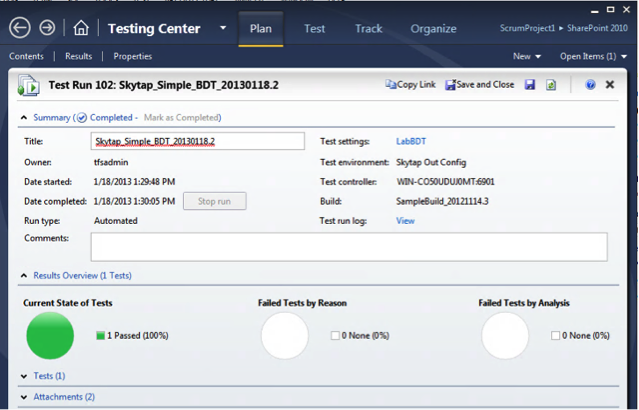The height and width of the screenshot is (410, 639).
Task: Click the 1 Passed (100%) label
Action: 138,335
